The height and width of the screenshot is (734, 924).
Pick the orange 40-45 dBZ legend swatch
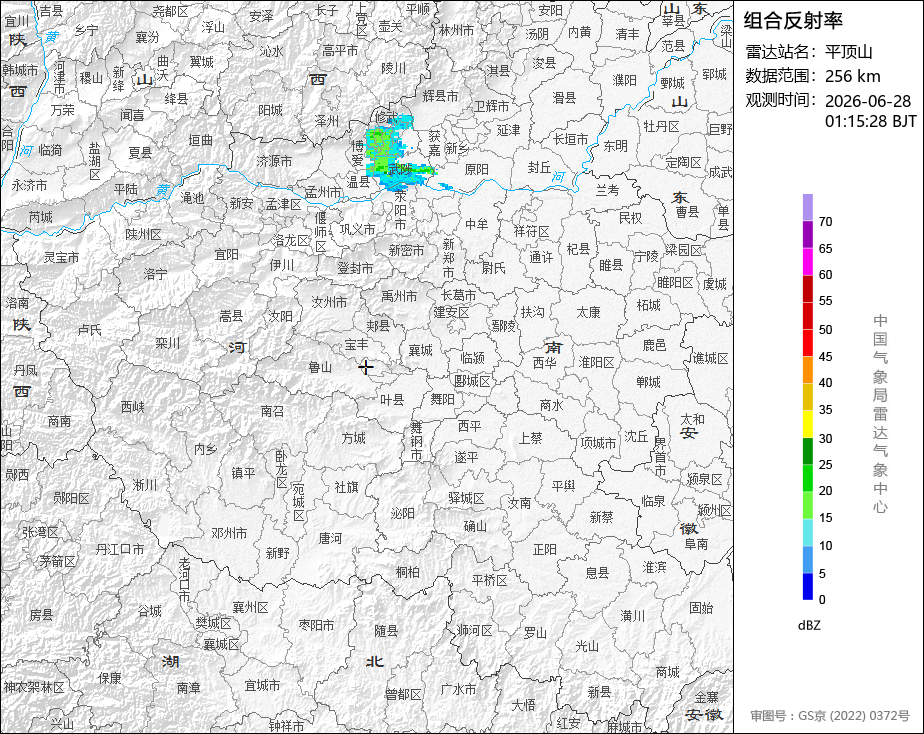tap(808, 370)
